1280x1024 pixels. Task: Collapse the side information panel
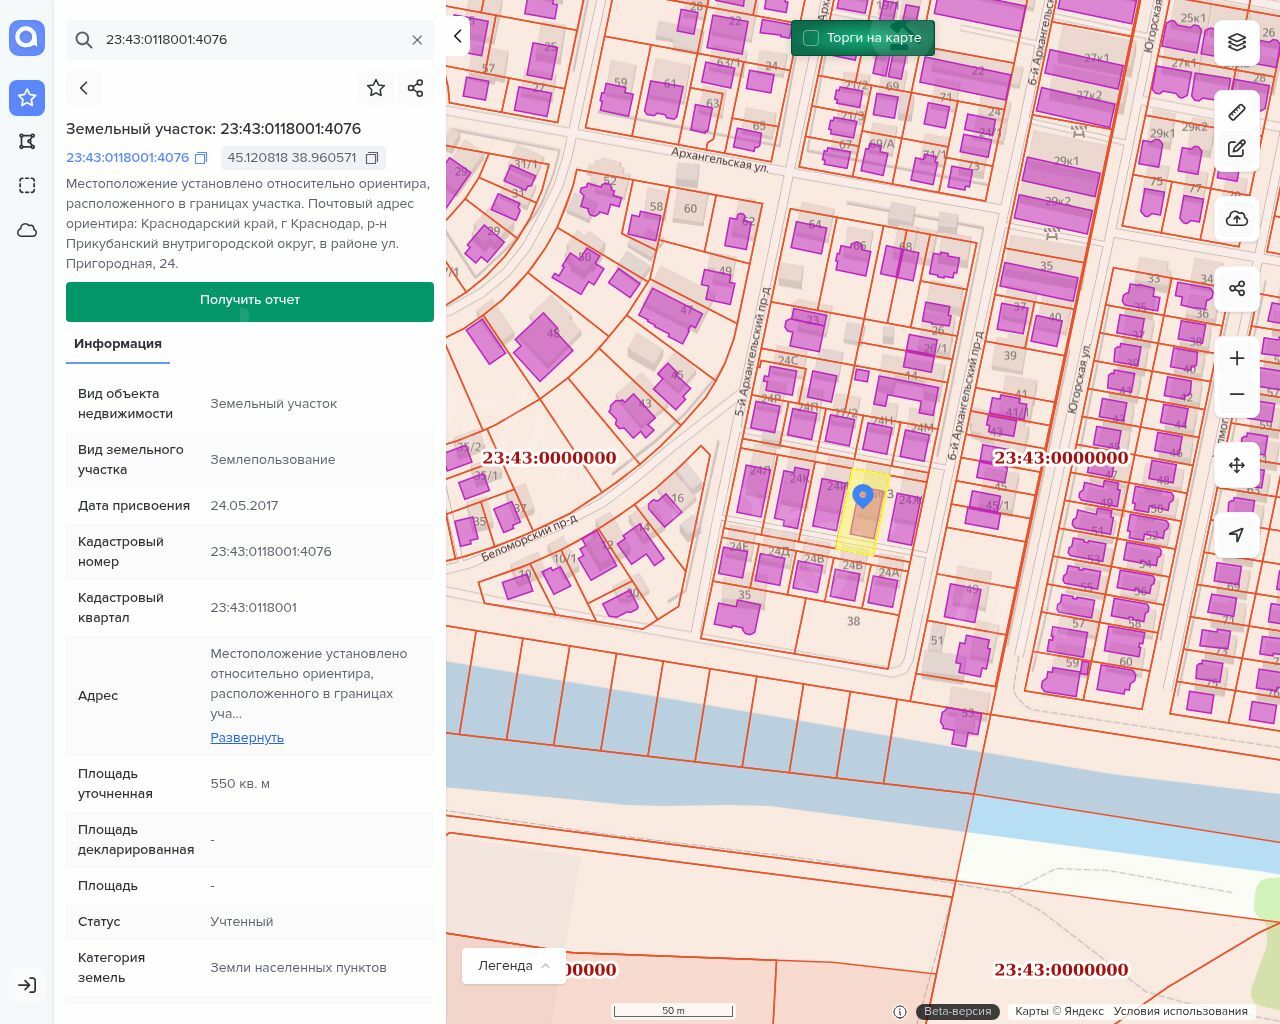tap(458, 36)
